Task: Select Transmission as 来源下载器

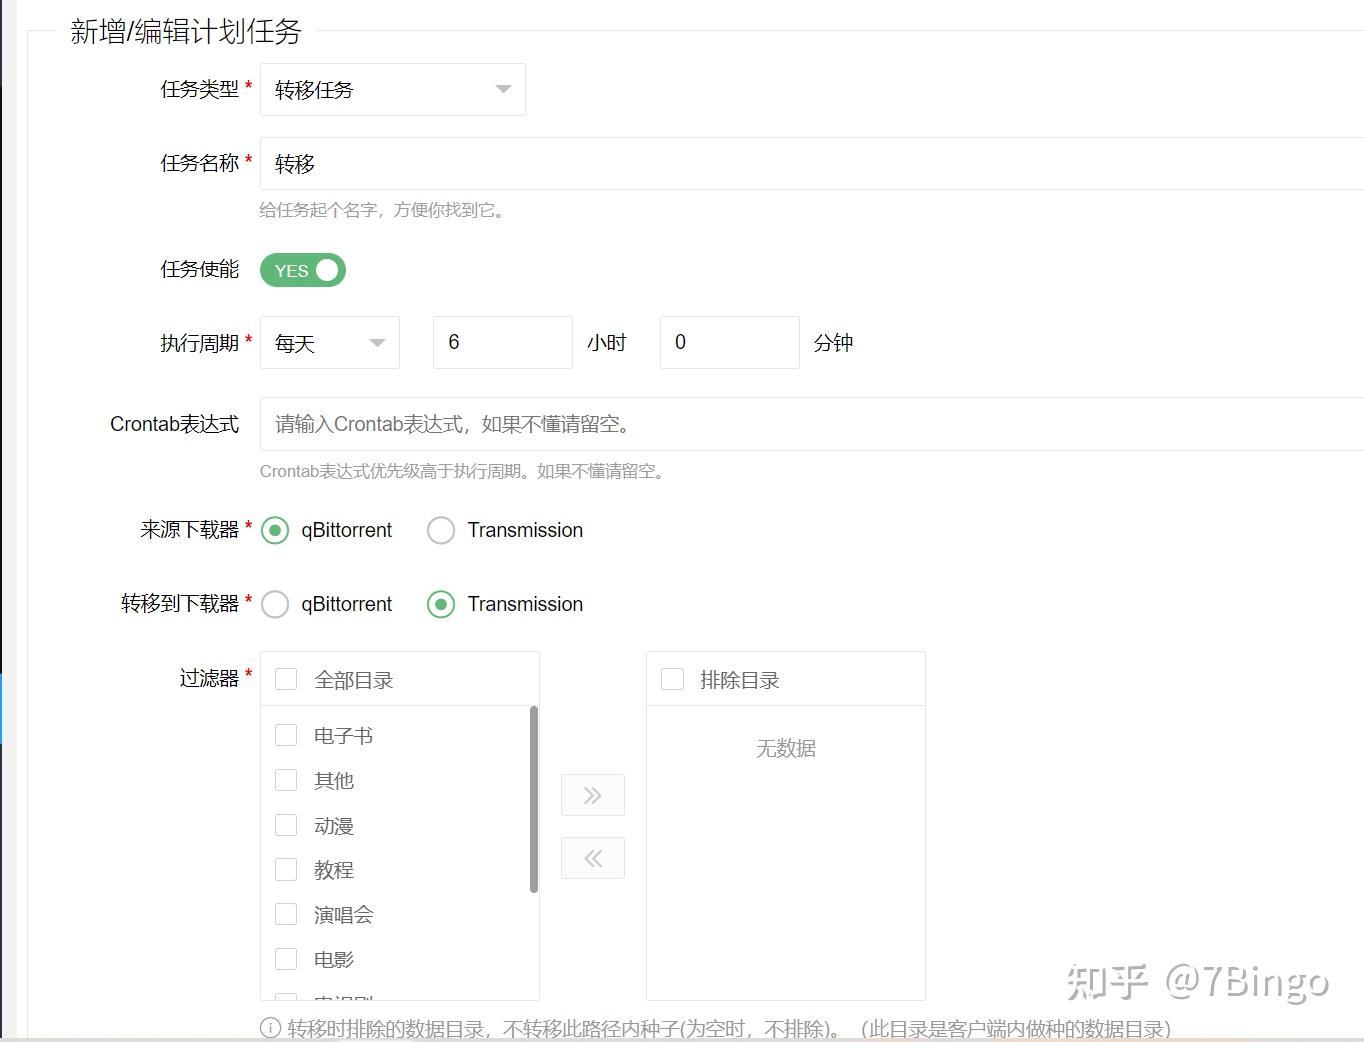Action: point(441,530)
